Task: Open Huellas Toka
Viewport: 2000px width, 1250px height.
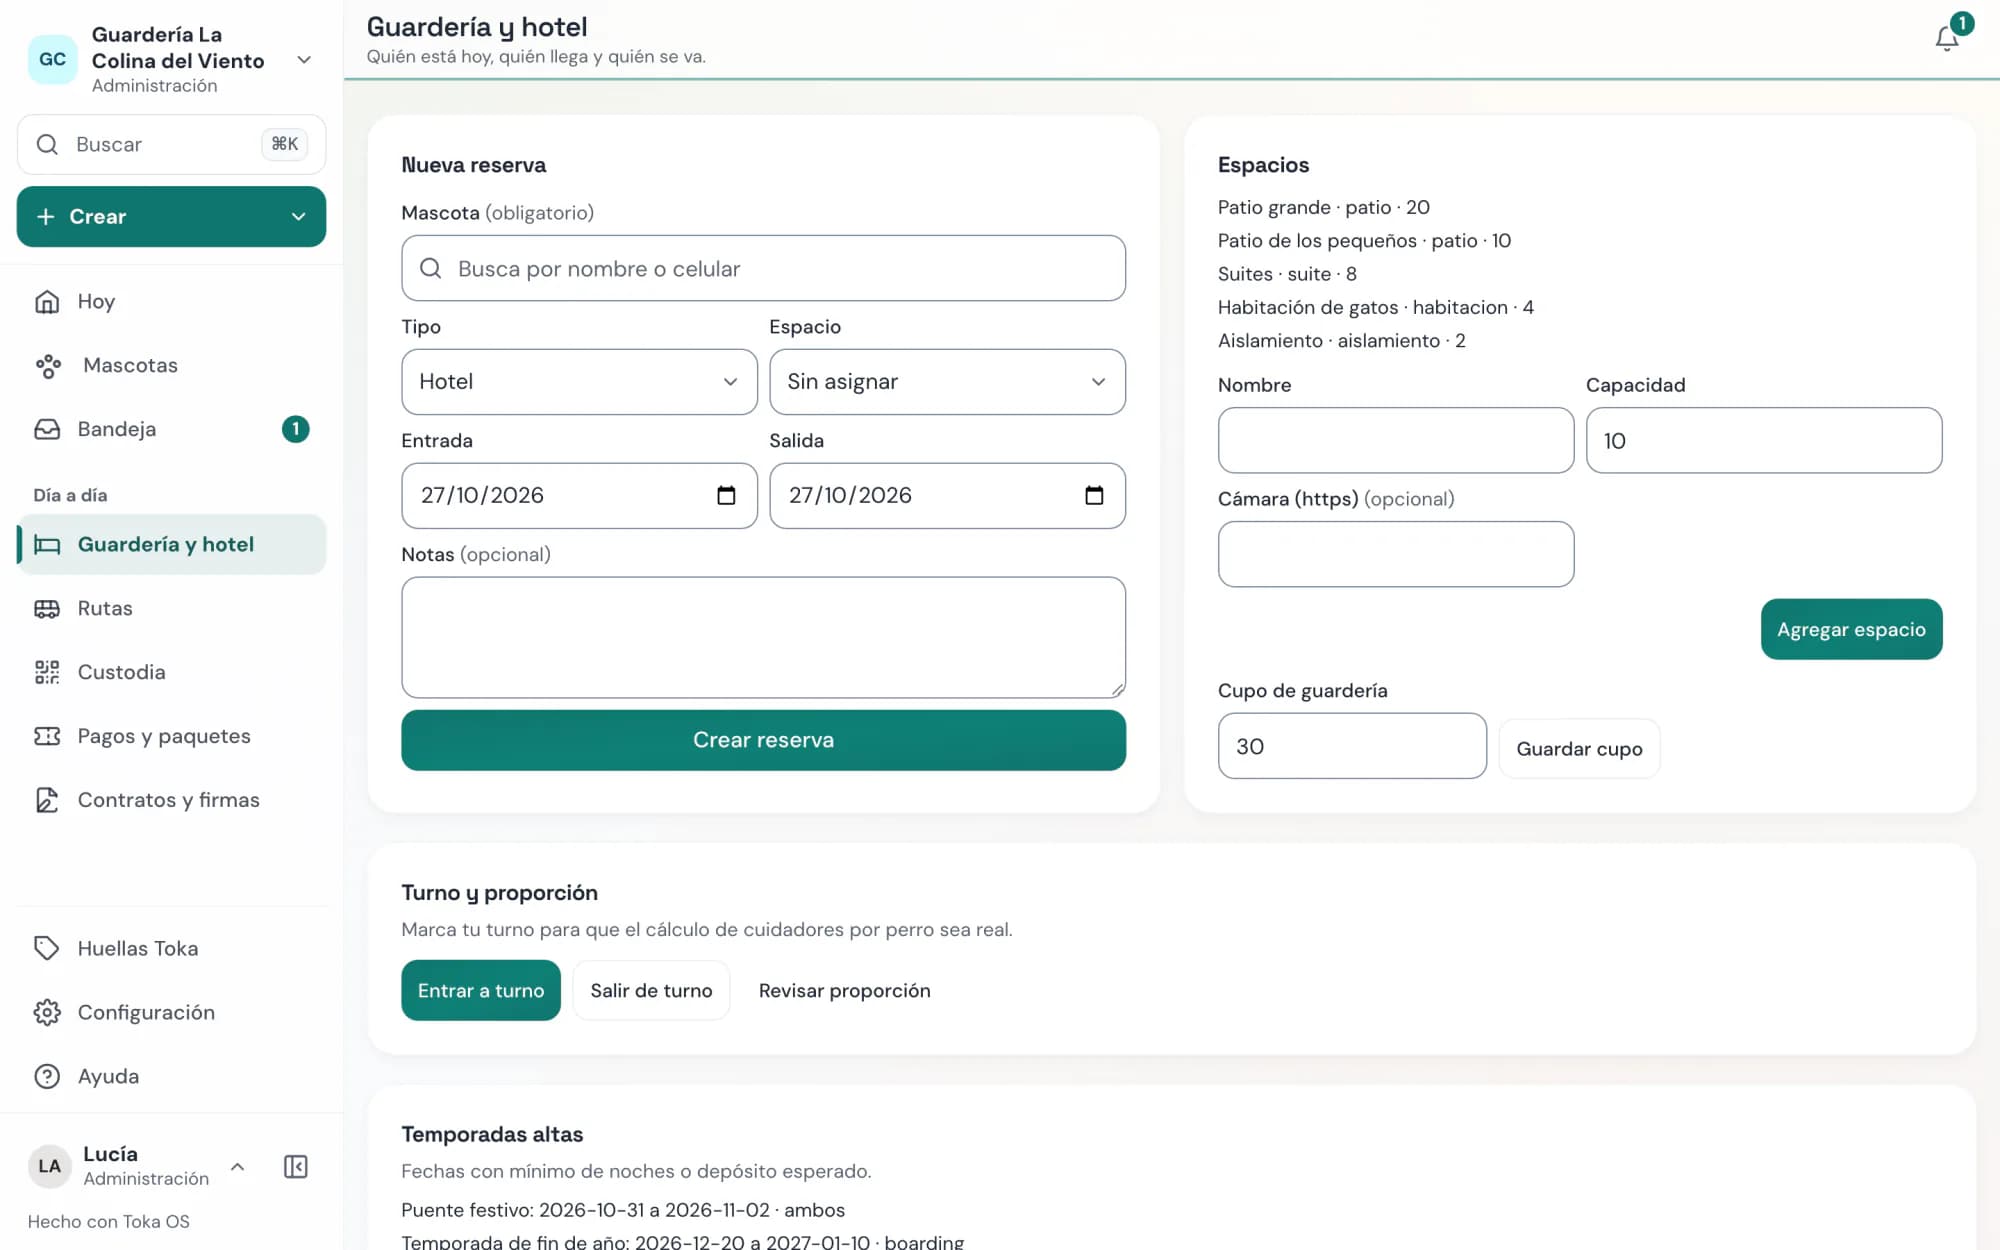Action: (171, 948)
